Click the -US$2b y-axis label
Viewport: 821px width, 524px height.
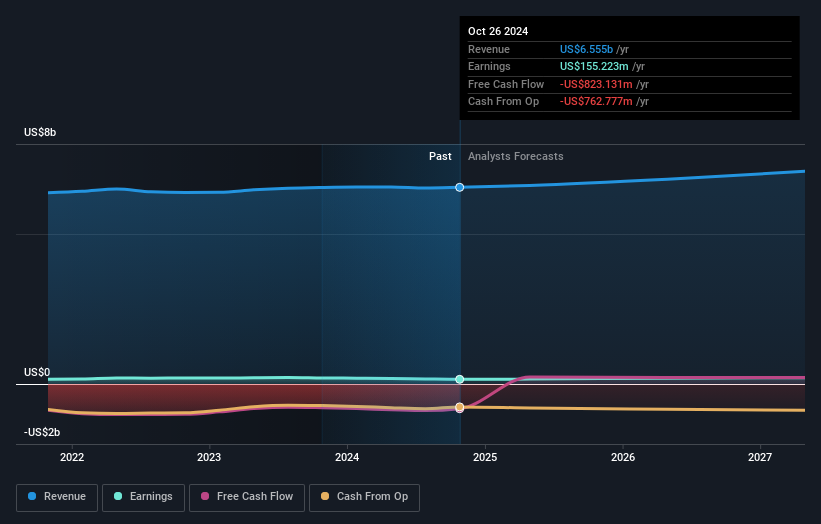42,432
